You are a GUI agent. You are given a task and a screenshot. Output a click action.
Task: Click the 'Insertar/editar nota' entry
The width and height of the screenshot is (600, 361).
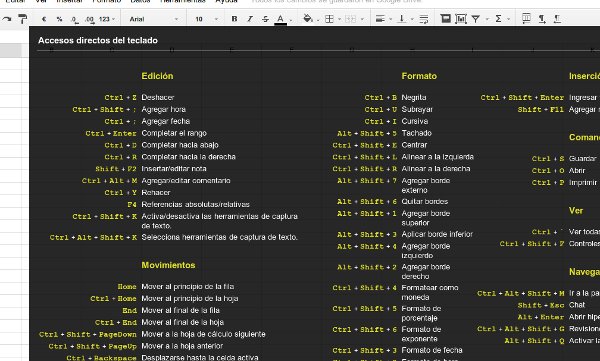coord(174,169)
